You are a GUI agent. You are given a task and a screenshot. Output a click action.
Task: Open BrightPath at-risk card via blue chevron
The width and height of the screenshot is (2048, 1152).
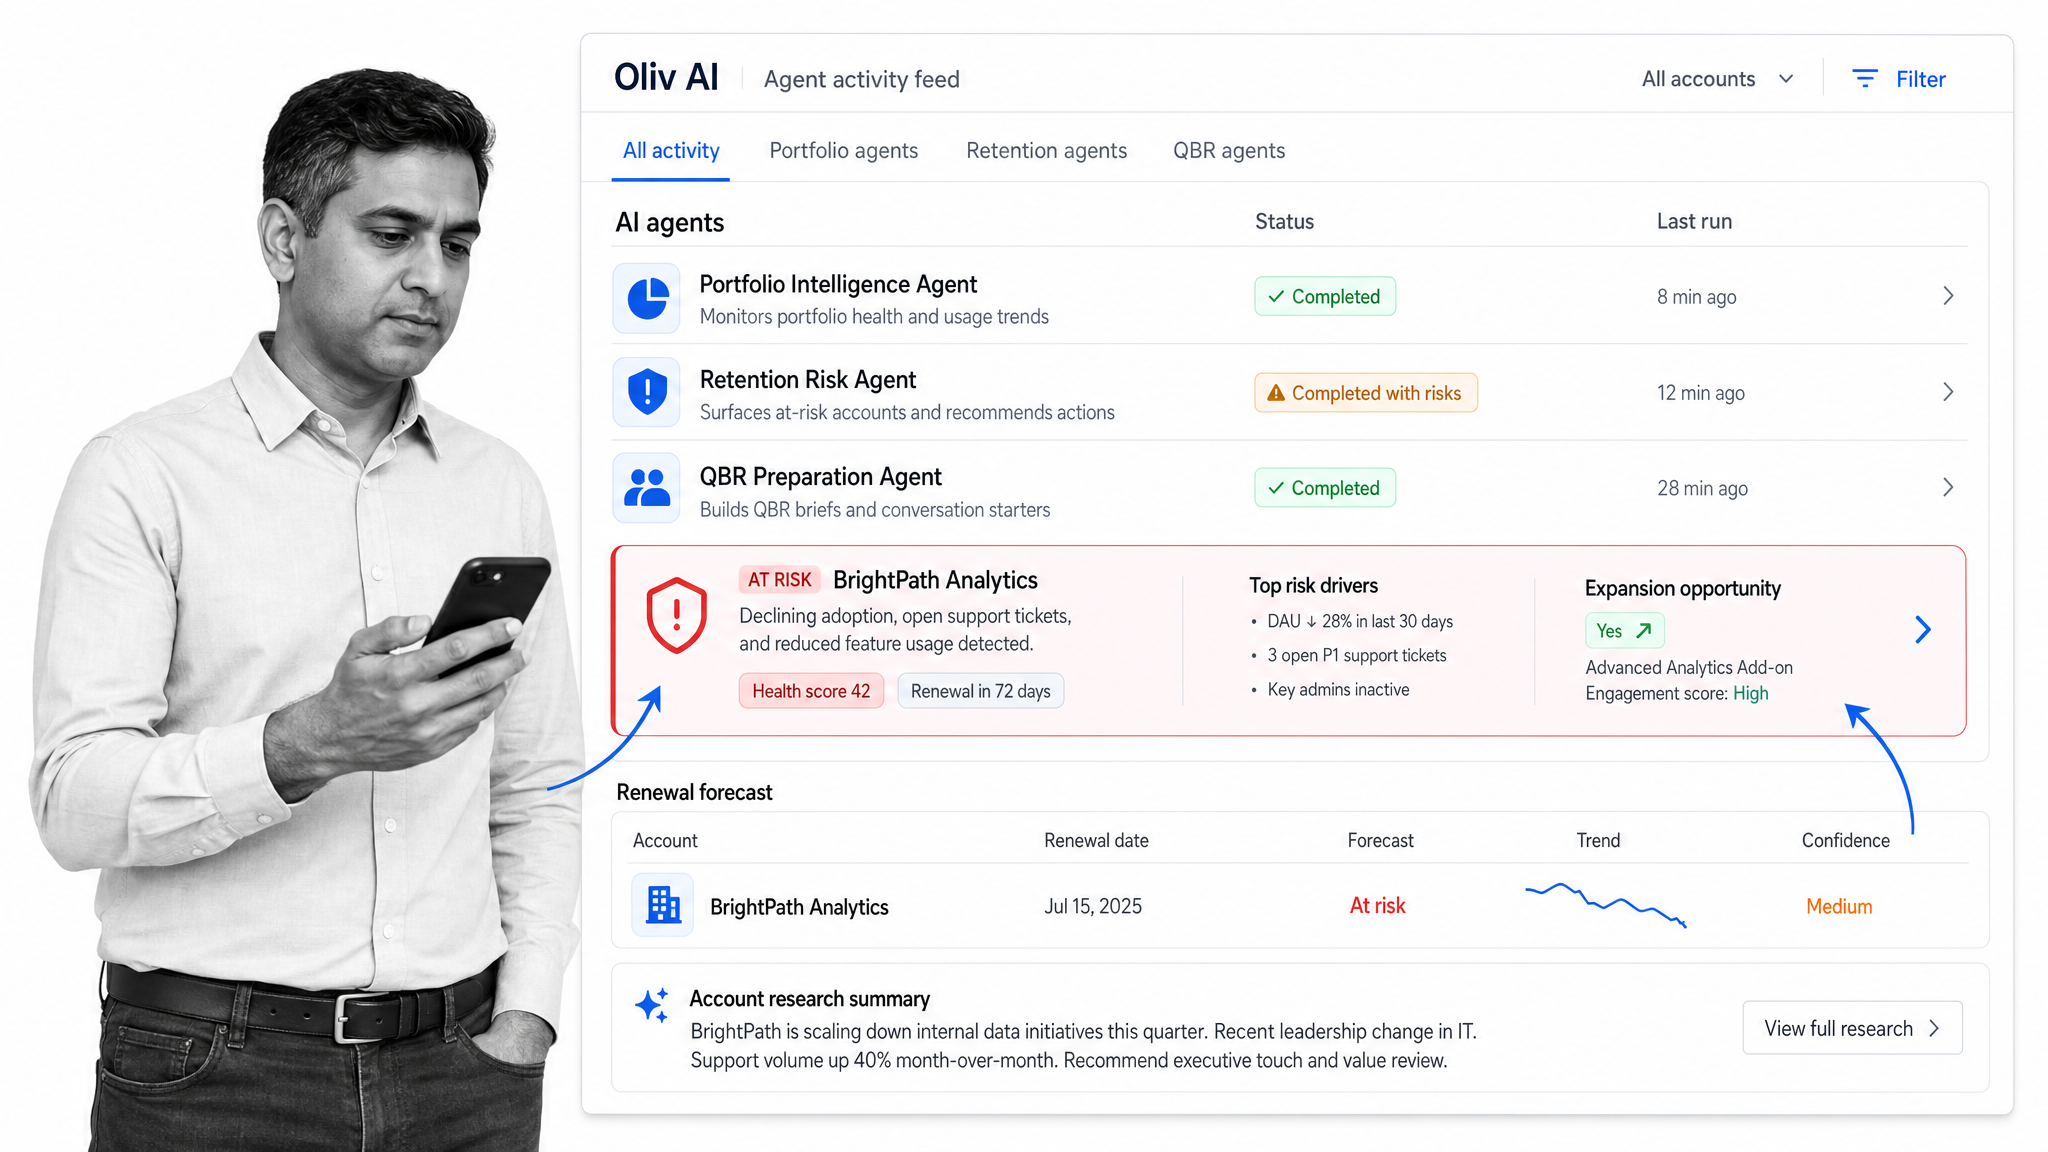click(1923, 630)
